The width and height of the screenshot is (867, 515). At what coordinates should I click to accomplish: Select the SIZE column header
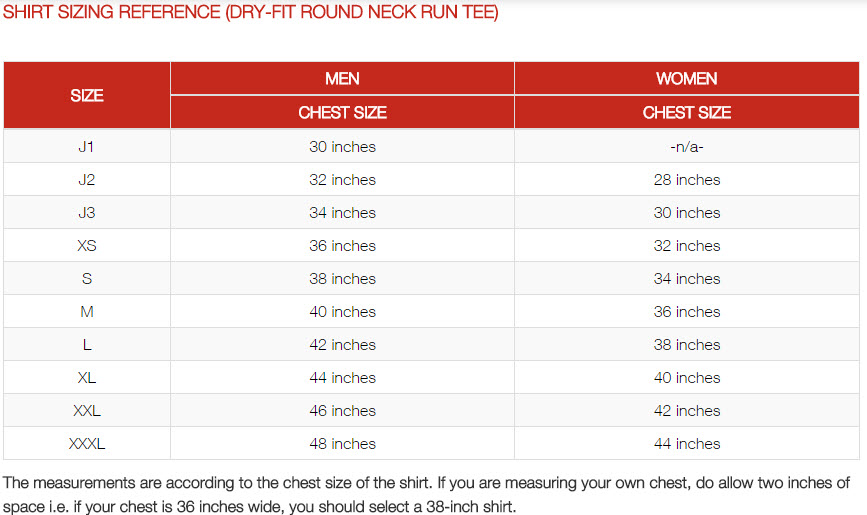tap(87, 95)
